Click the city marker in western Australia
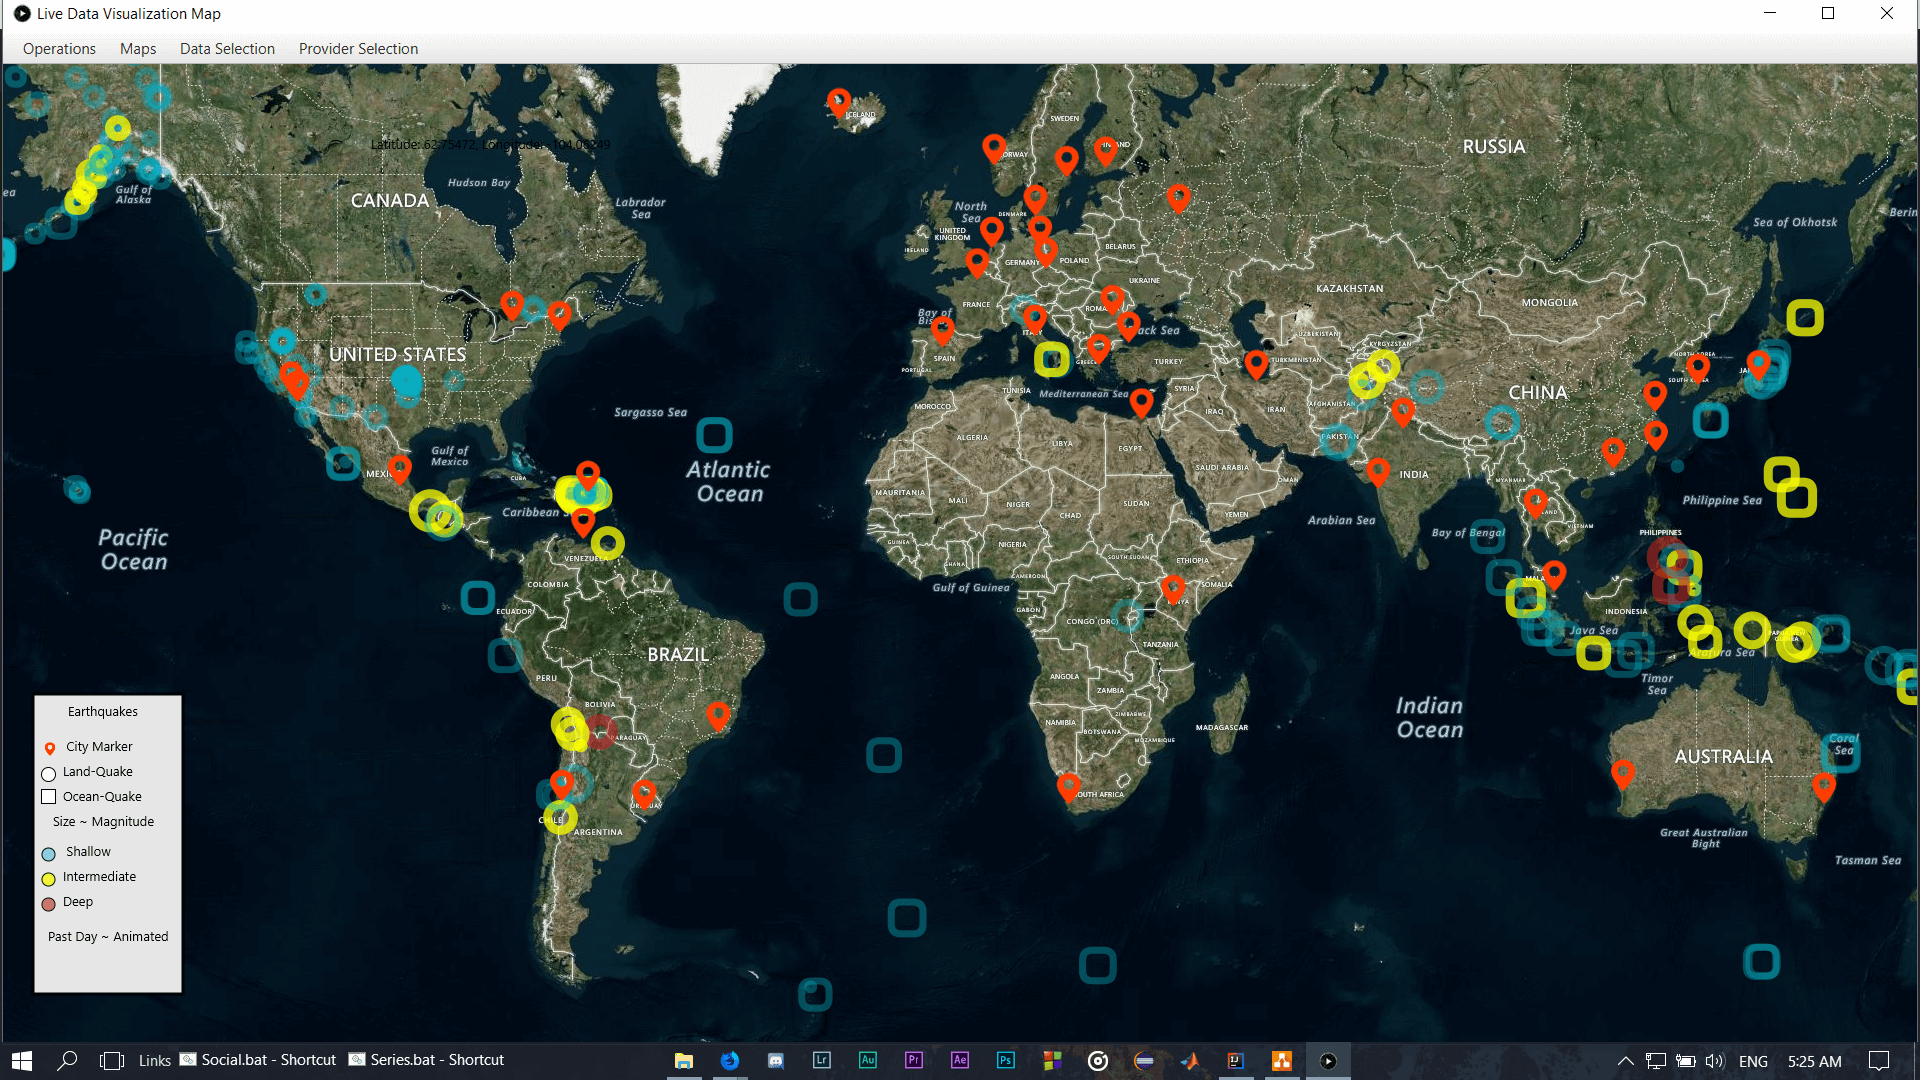The width and height of the screenshot is (1920, 1080). 1623,773
